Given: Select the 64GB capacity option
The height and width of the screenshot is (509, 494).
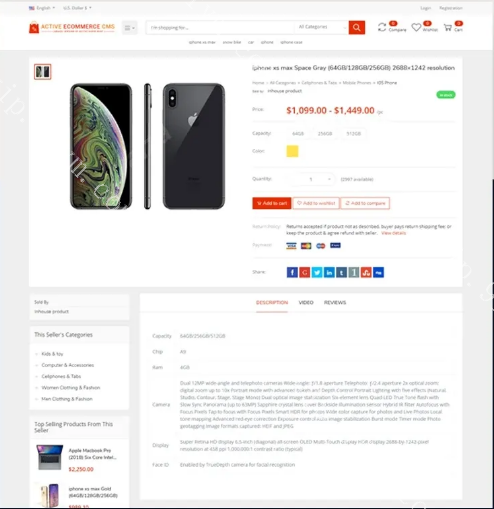Looking at the screenshot, I should coord(298,133).
